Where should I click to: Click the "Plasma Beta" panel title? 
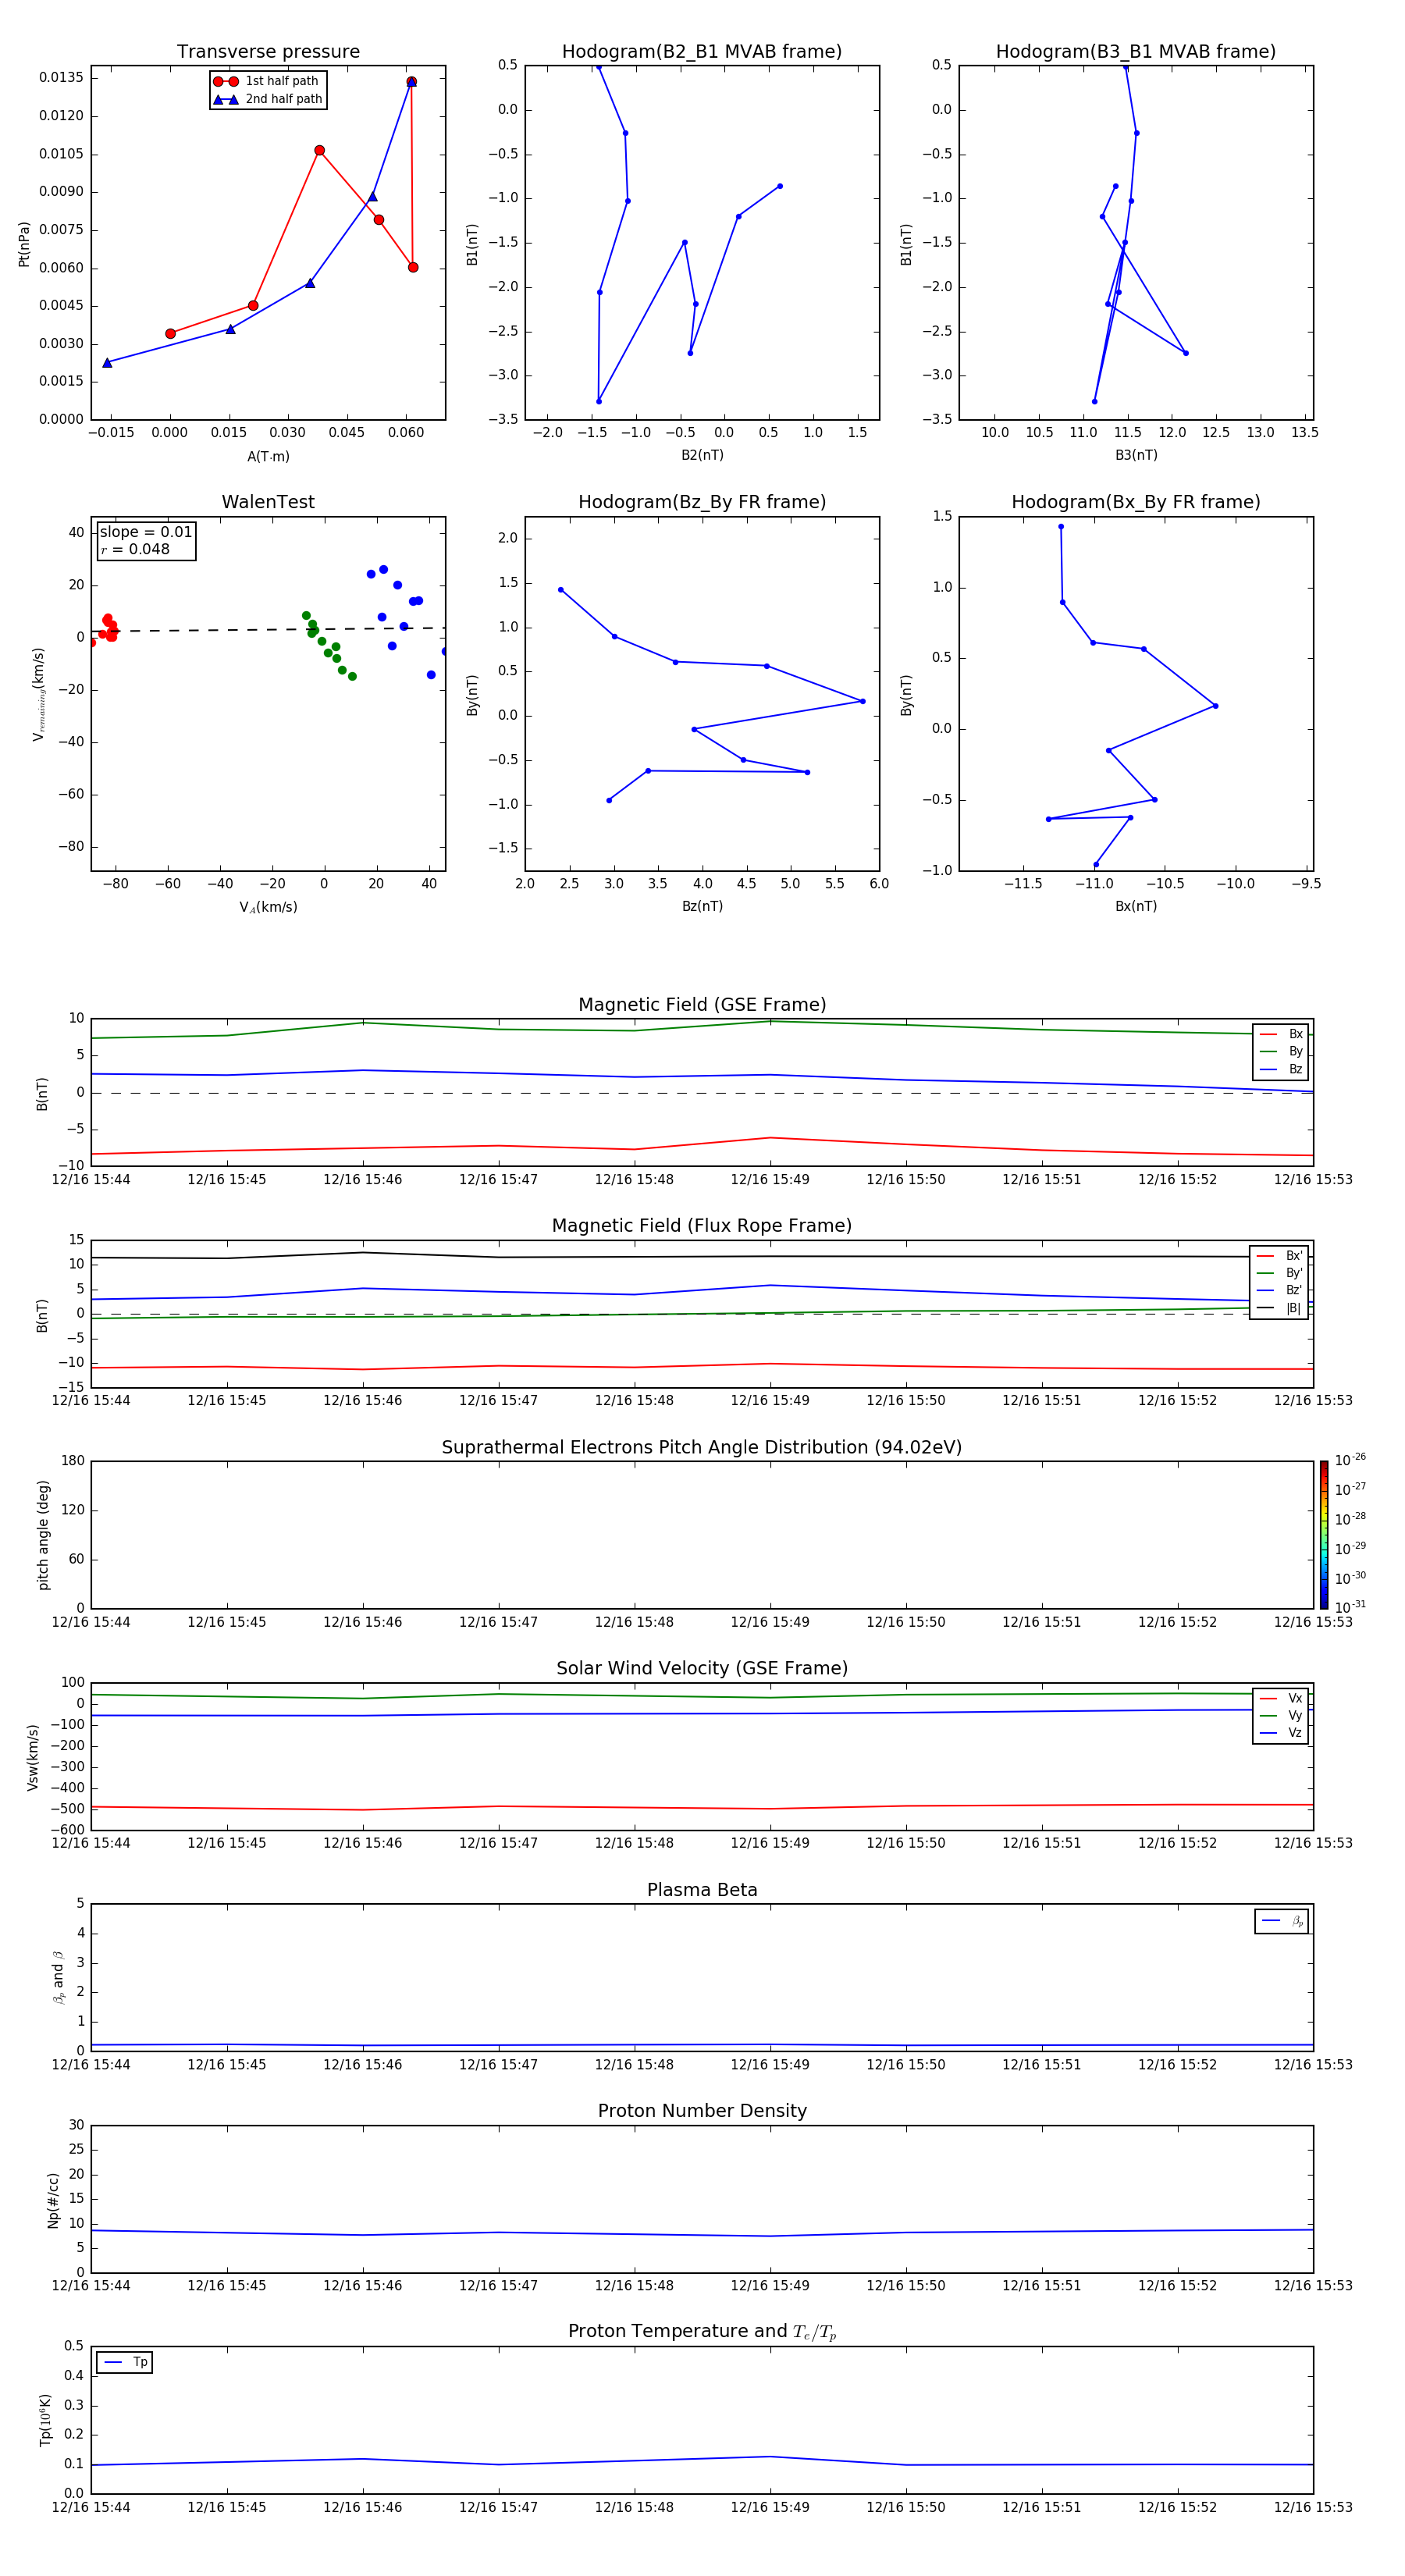tap(702, 1891)
